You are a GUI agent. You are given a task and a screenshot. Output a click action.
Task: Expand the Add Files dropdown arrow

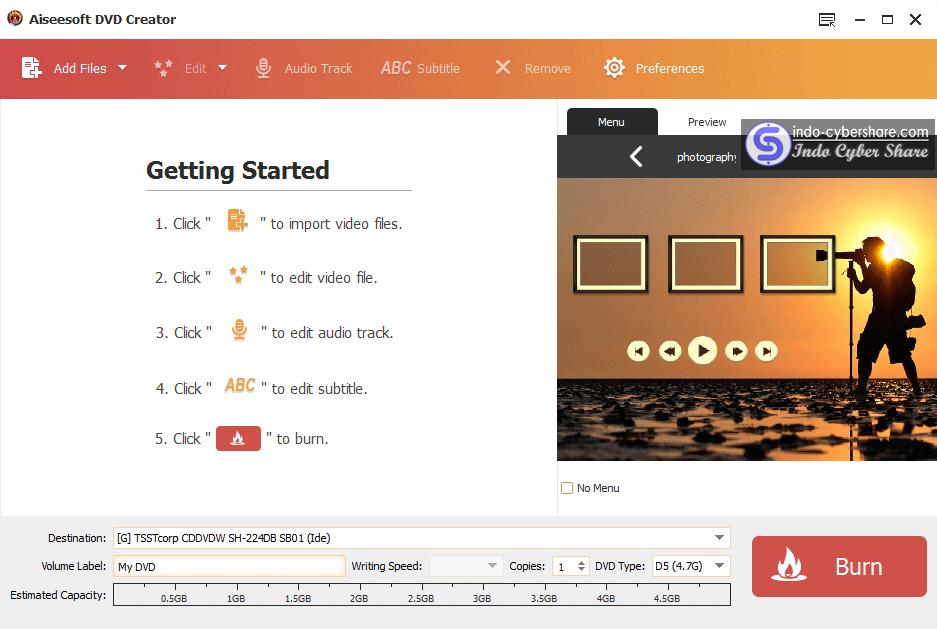pyautogui.click(x=123, y=68)
